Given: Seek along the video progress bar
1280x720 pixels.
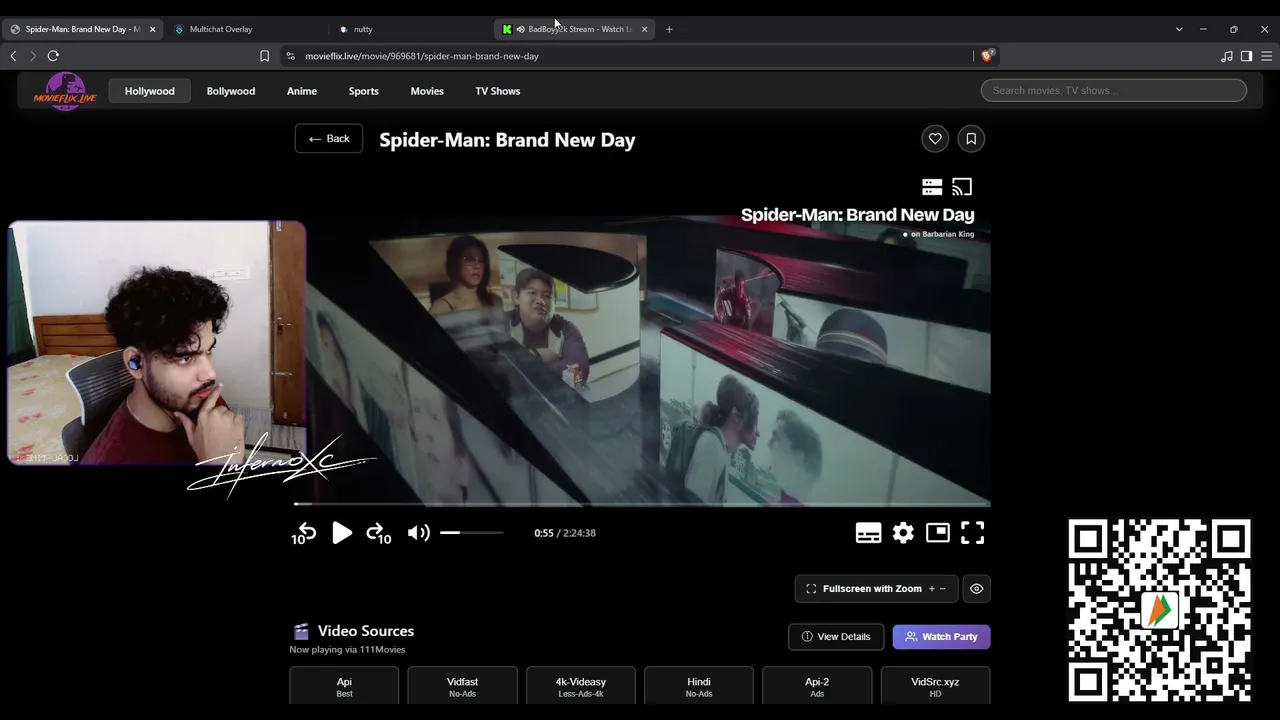Looking at the screenshot, I should pyautogui.click(x=642, y=505).
